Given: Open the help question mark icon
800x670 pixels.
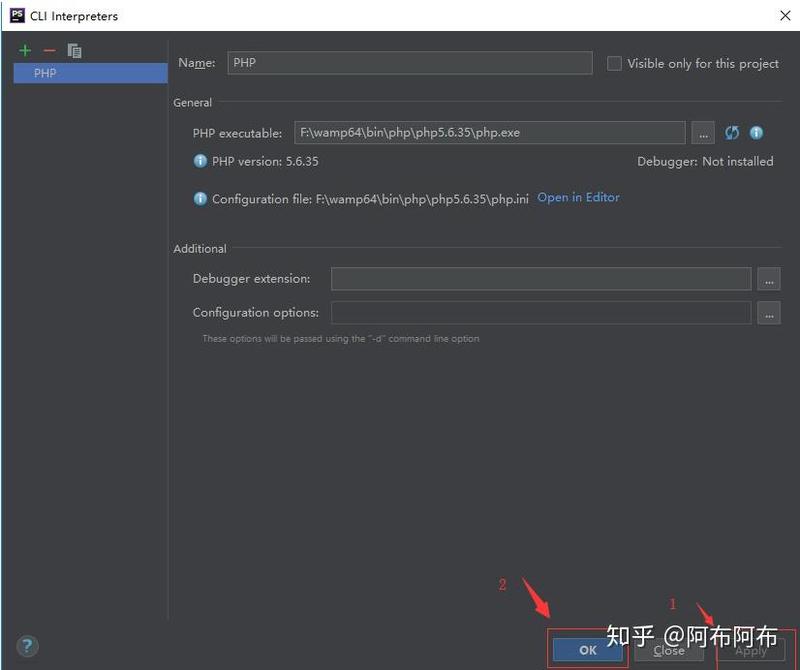Looking at the screenshot, I should pyautogui.click(x=27, y=646).
